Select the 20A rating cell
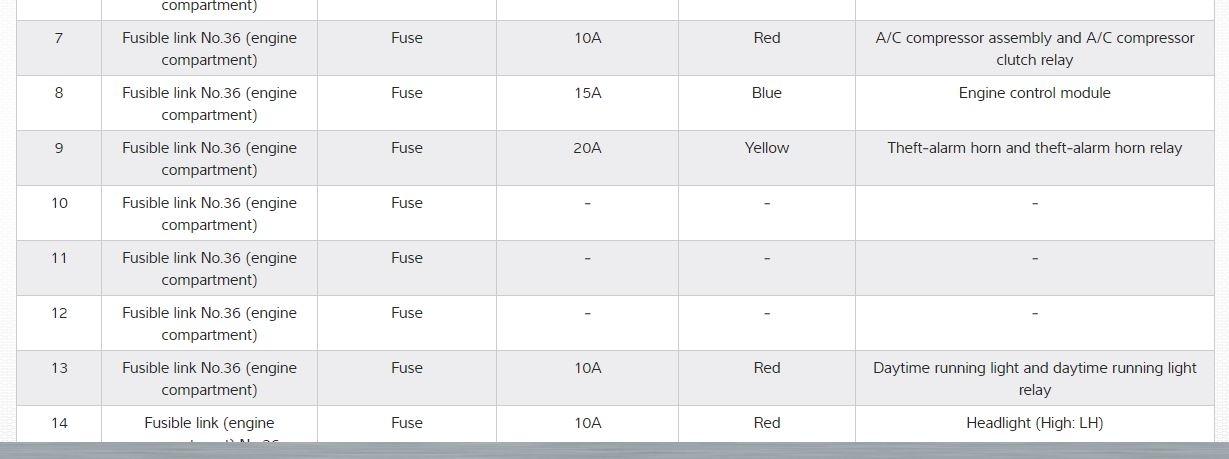 587,148
